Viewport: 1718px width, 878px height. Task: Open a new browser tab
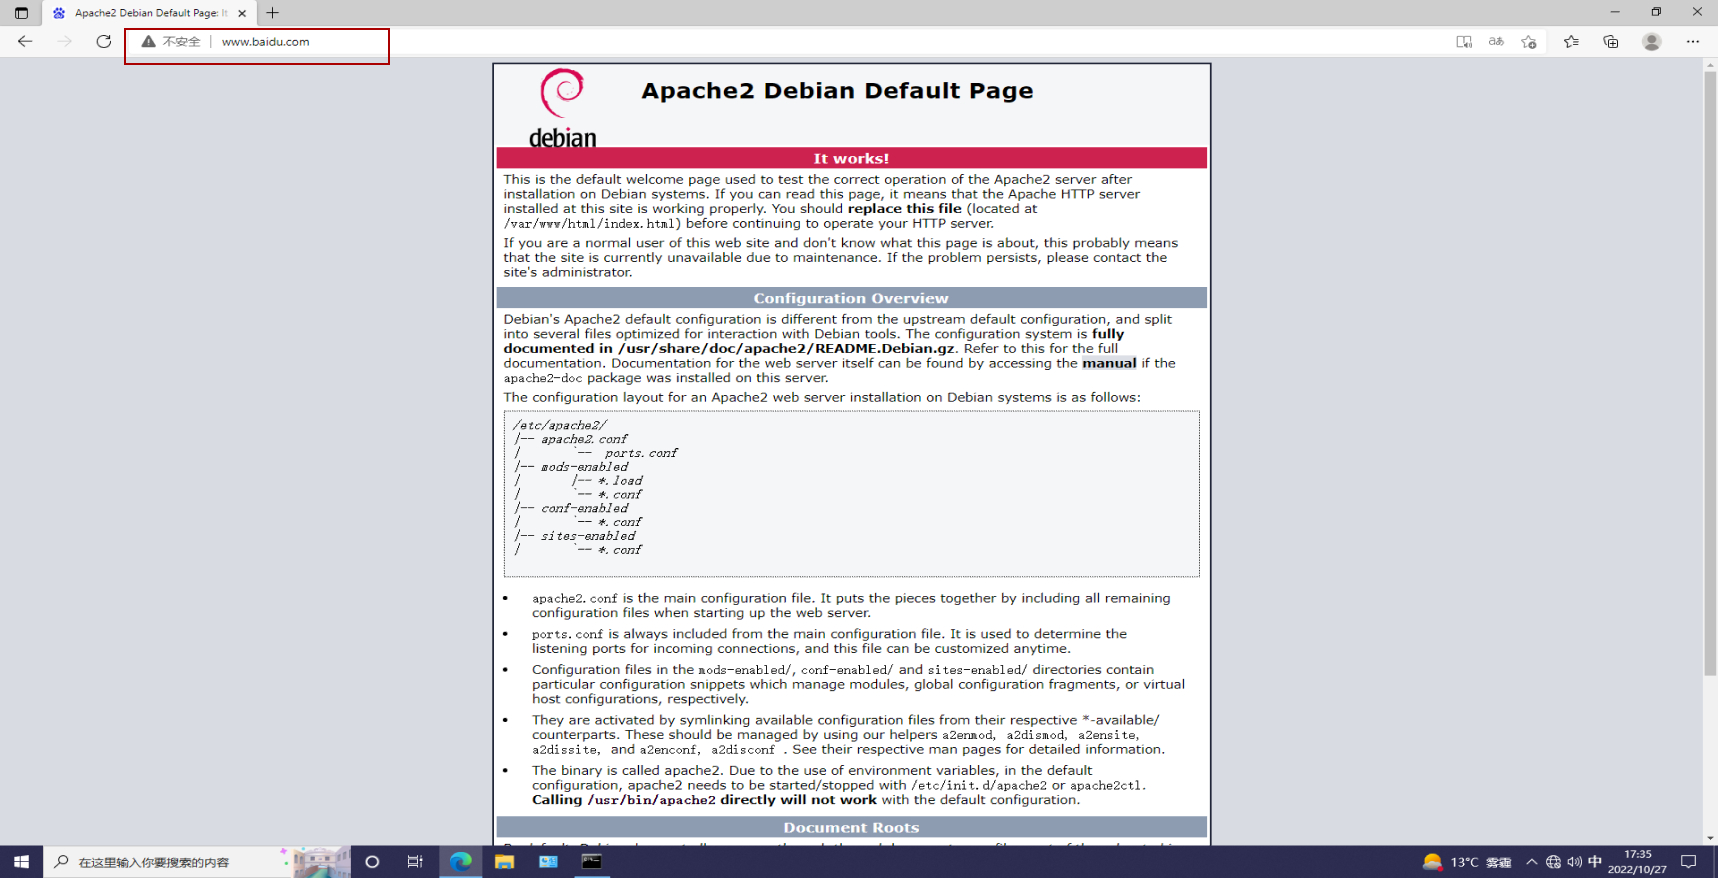(273, 13)
